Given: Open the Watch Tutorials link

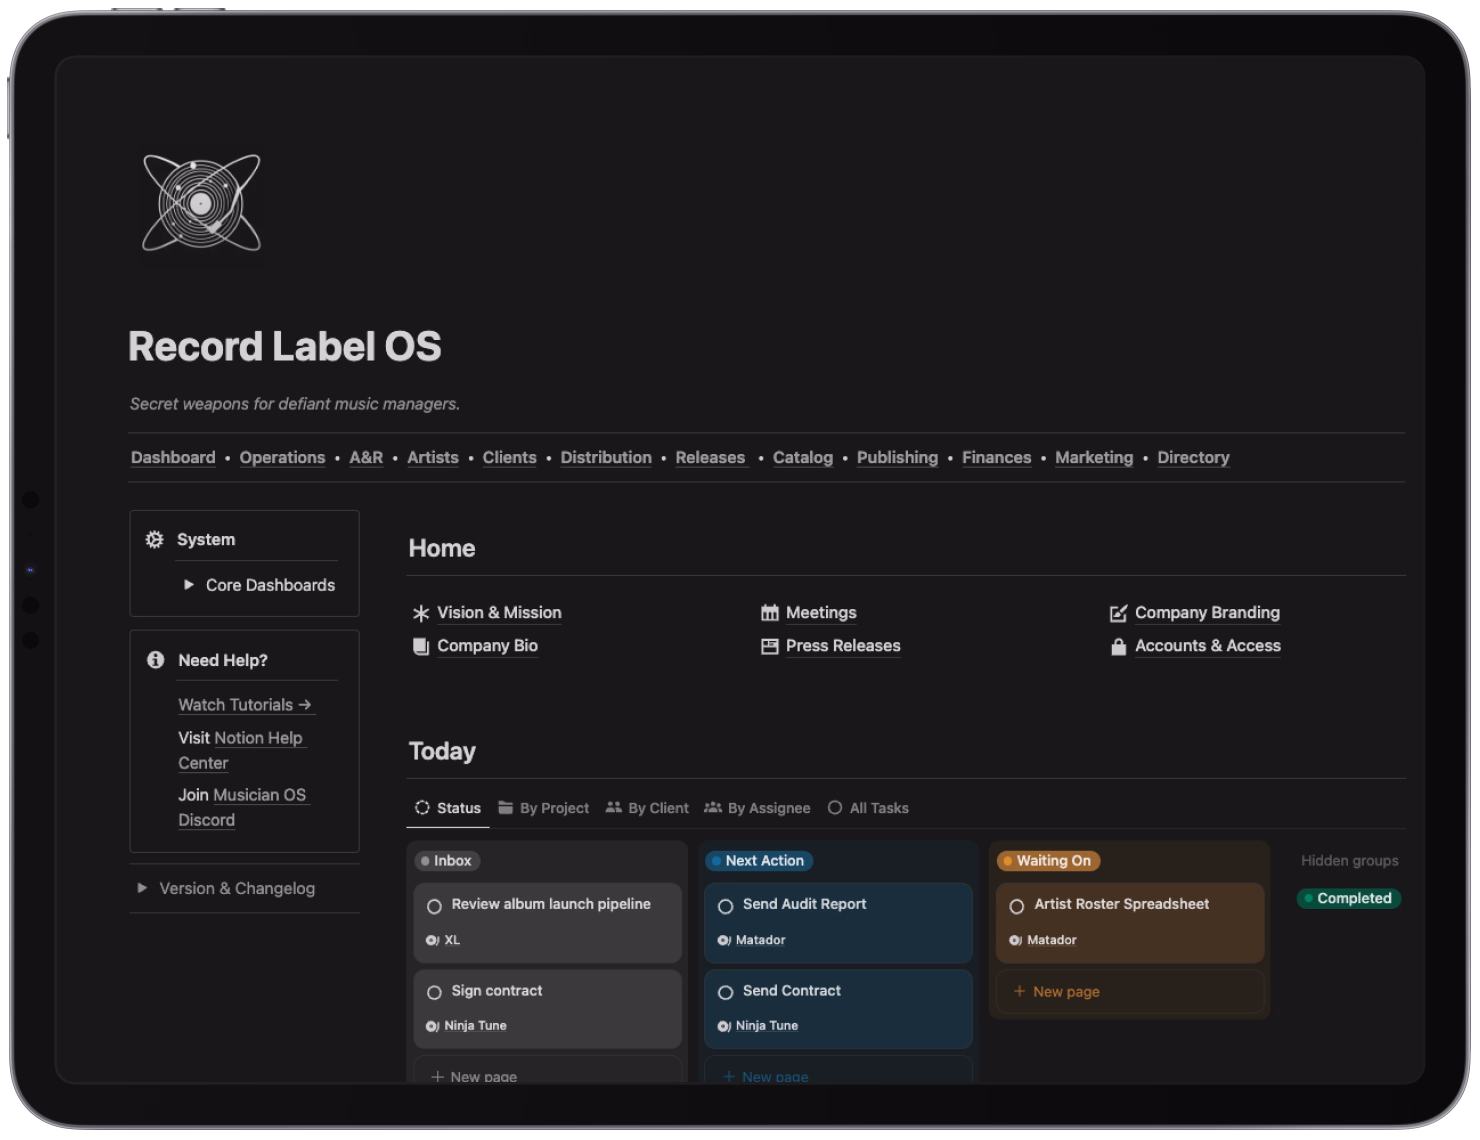Looking at the screenshot, I should tap(245, 705).
